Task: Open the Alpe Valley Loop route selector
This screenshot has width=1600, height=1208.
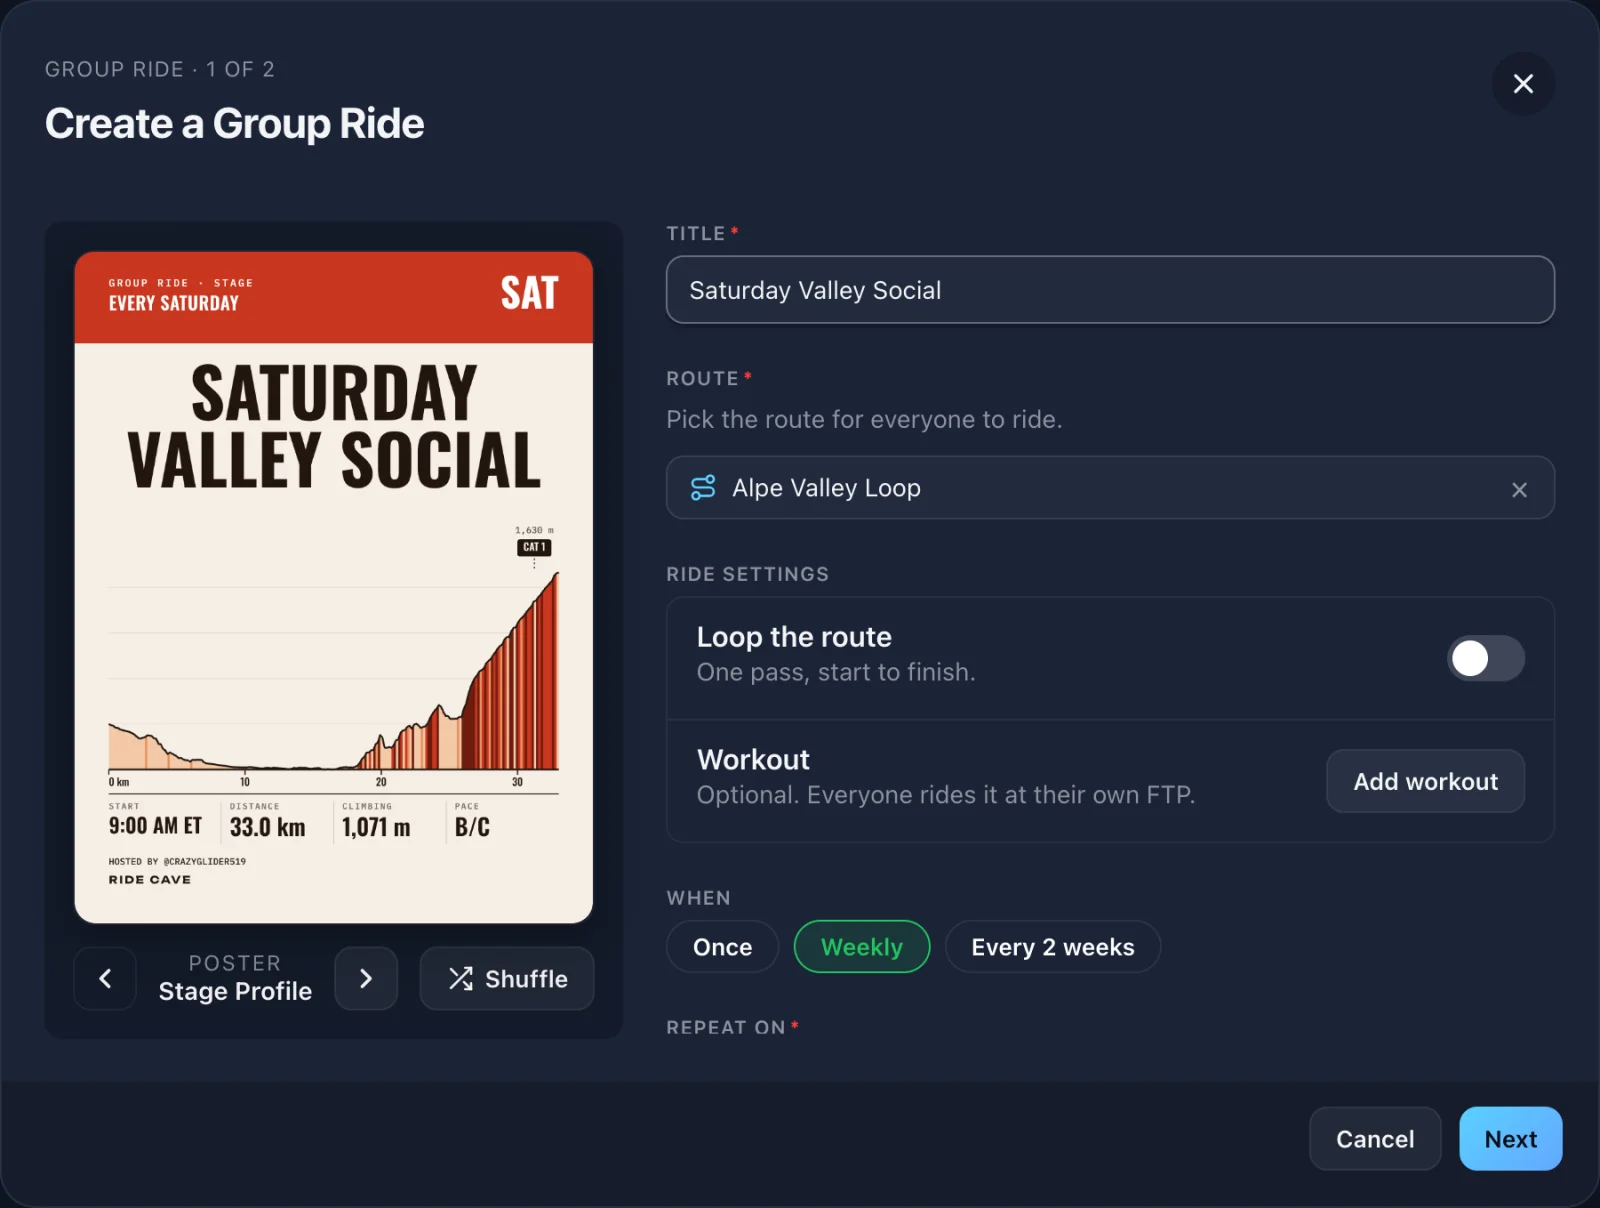Action: [1110, 488]
